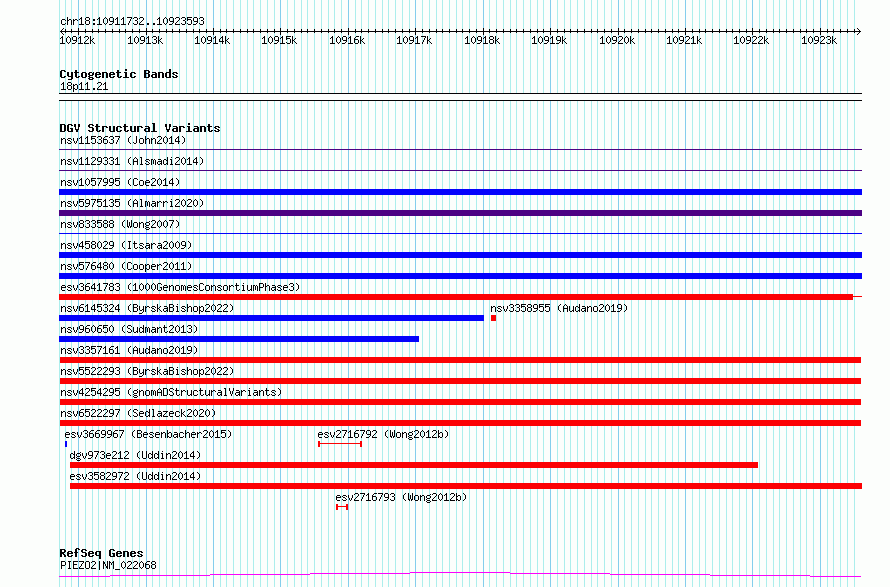Open esv3641783 (1000GenomesConsortiumPhase3) entry

(x=180, y=287)
